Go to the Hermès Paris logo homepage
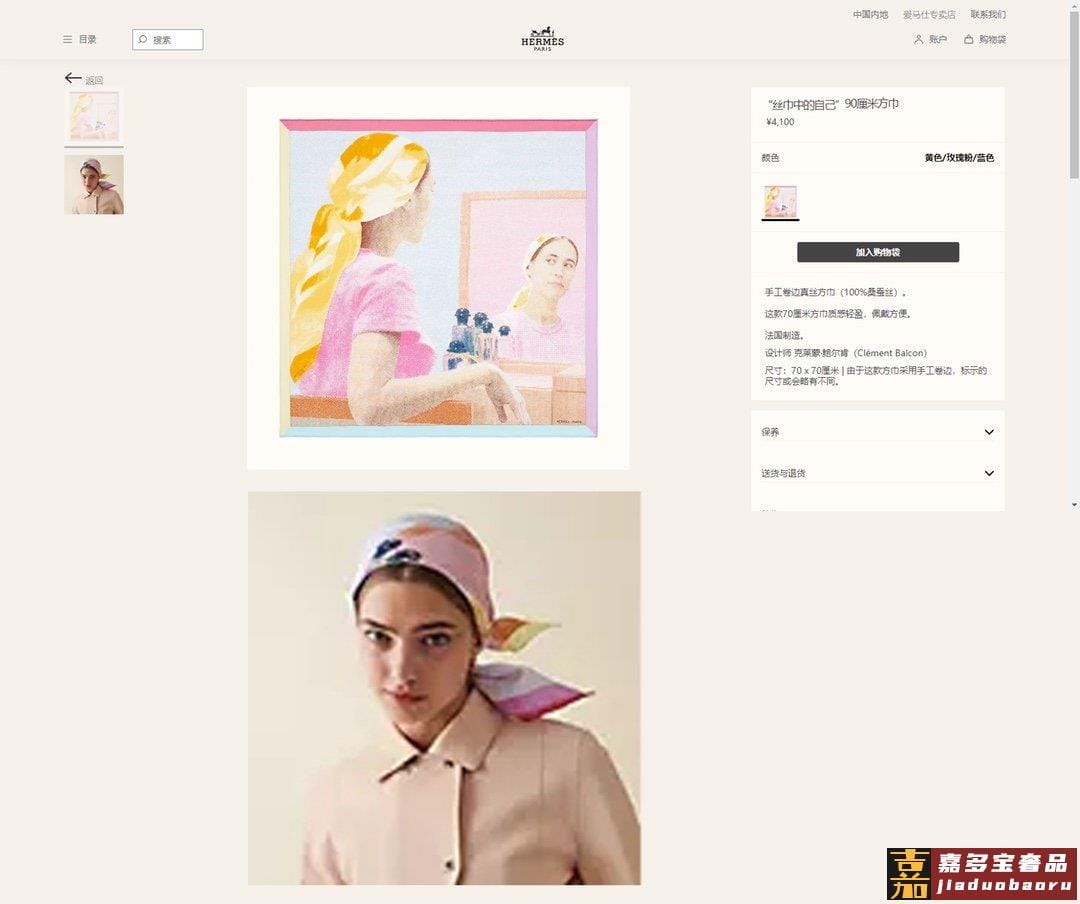The image size is (1080, 904). [543, 39]
